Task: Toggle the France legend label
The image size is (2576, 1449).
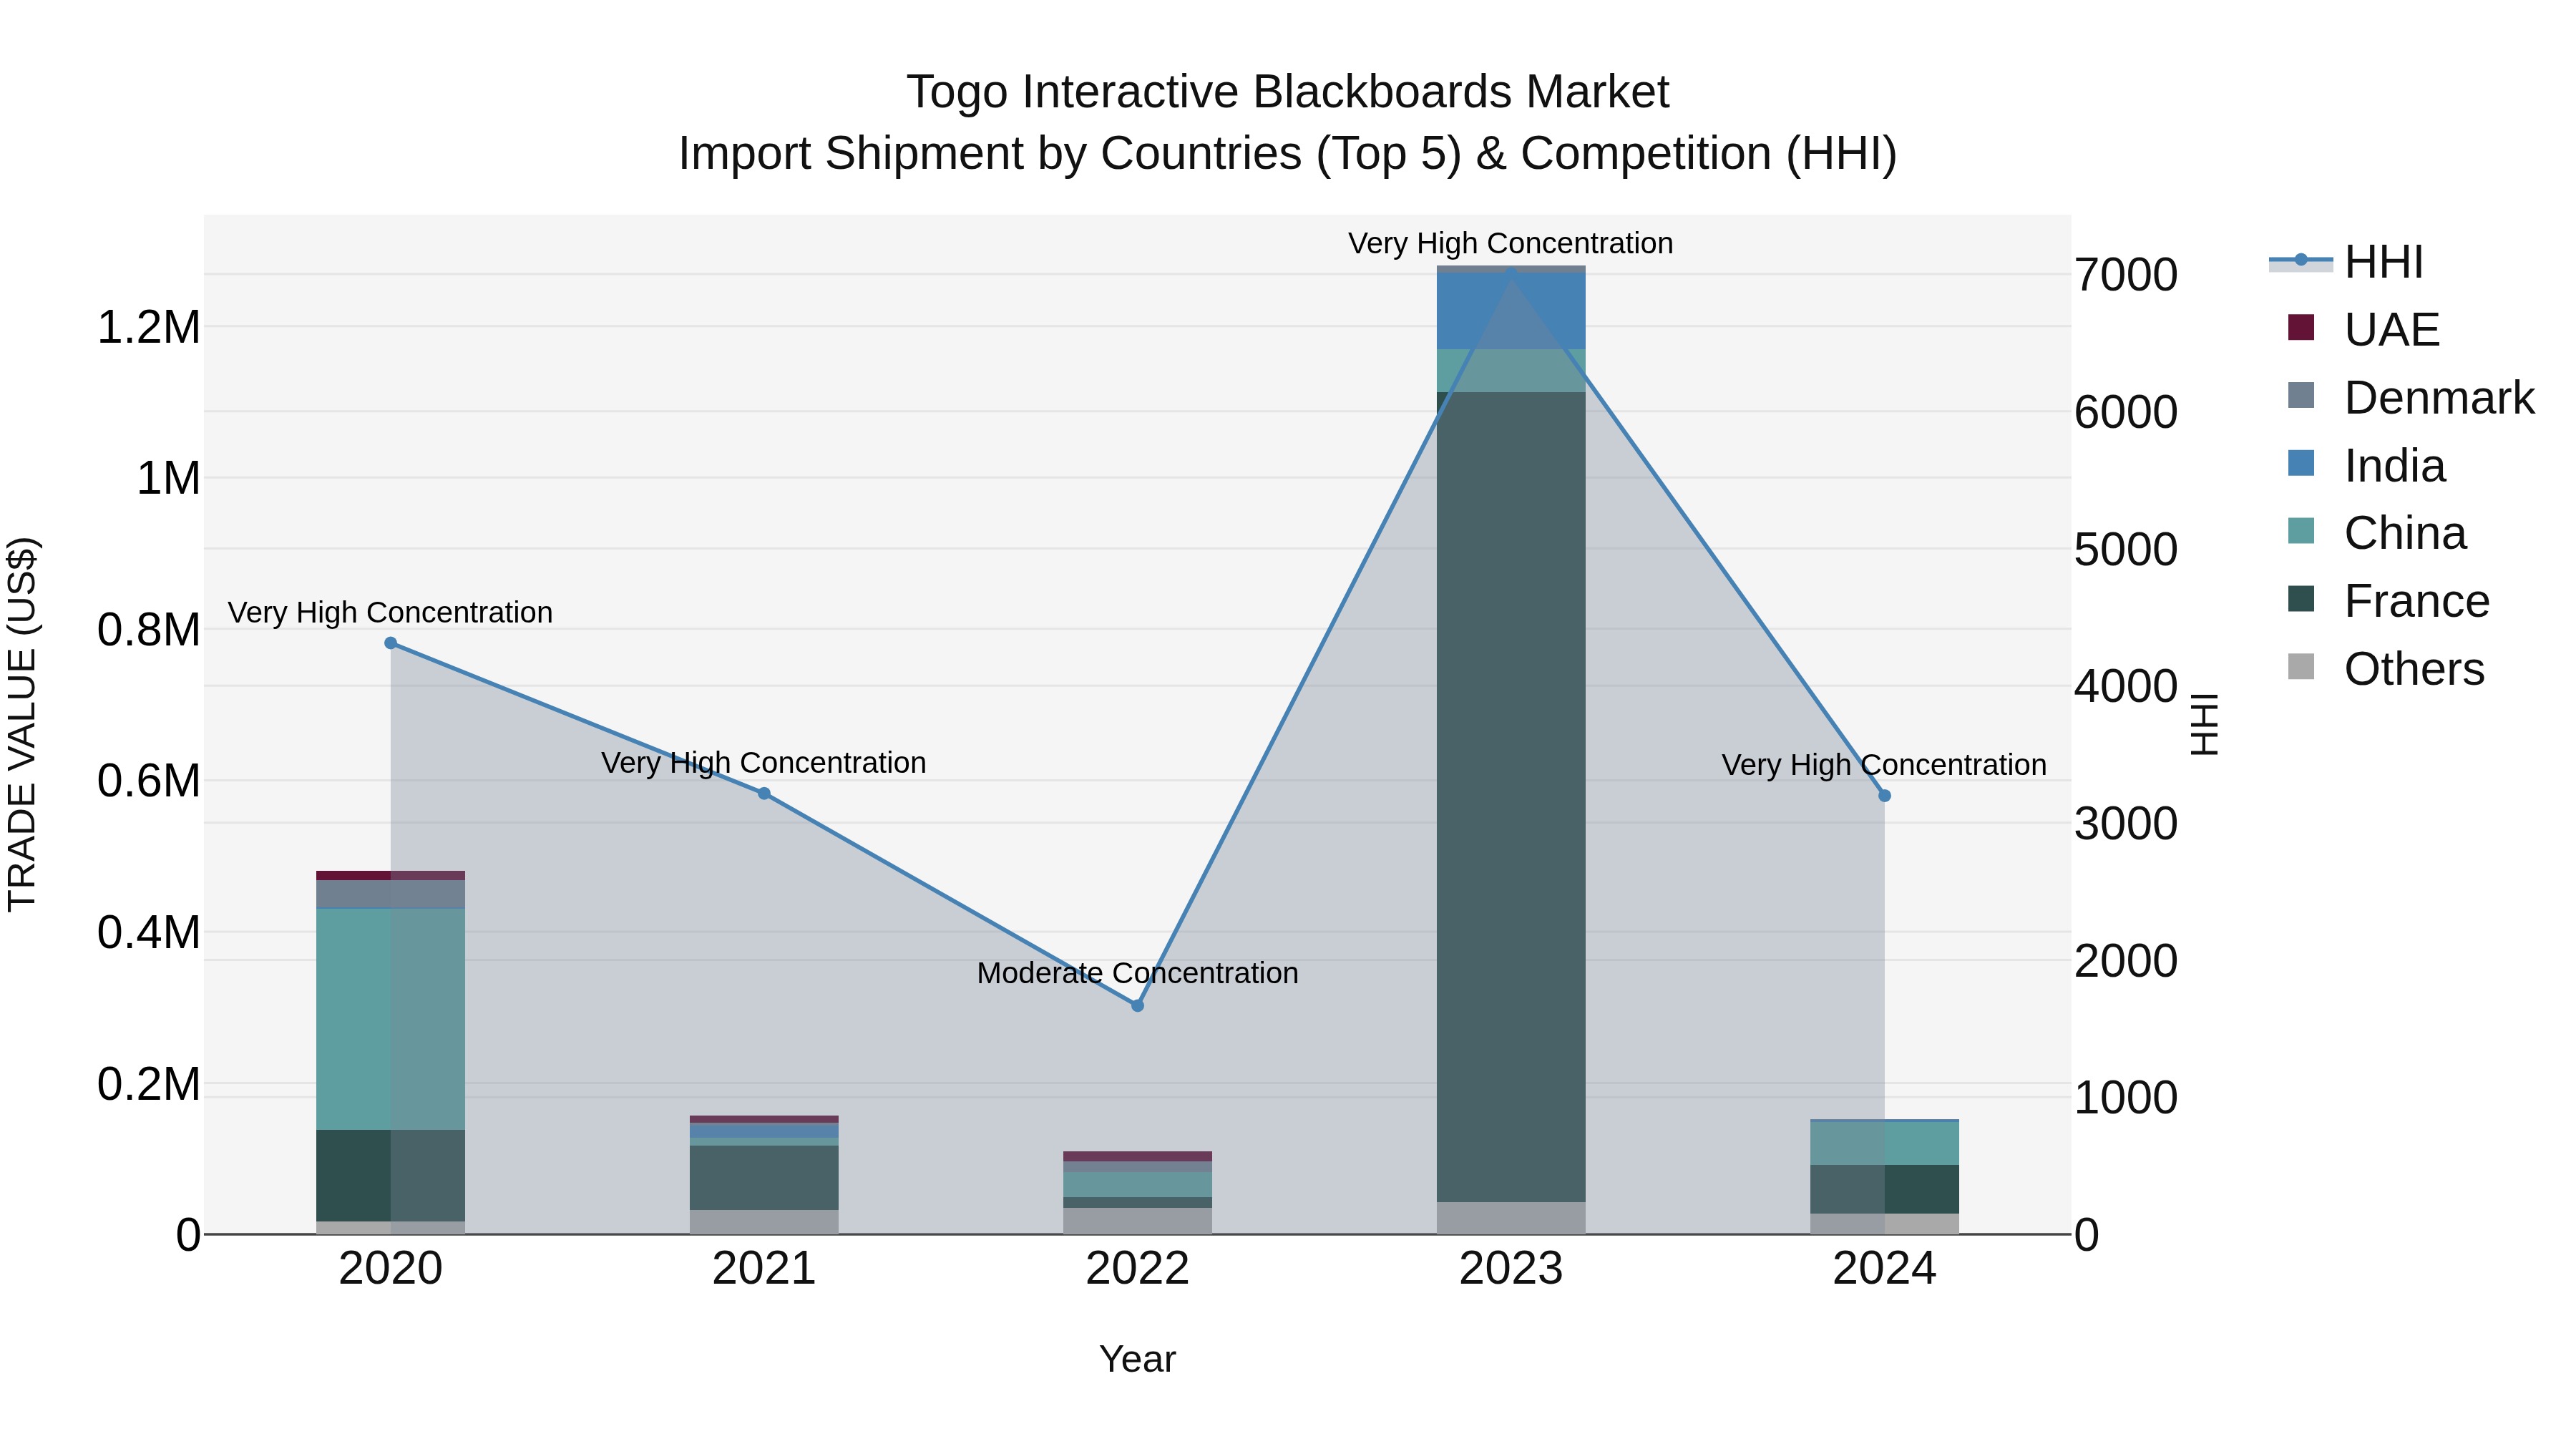Action: click(x=2417, y=601)
